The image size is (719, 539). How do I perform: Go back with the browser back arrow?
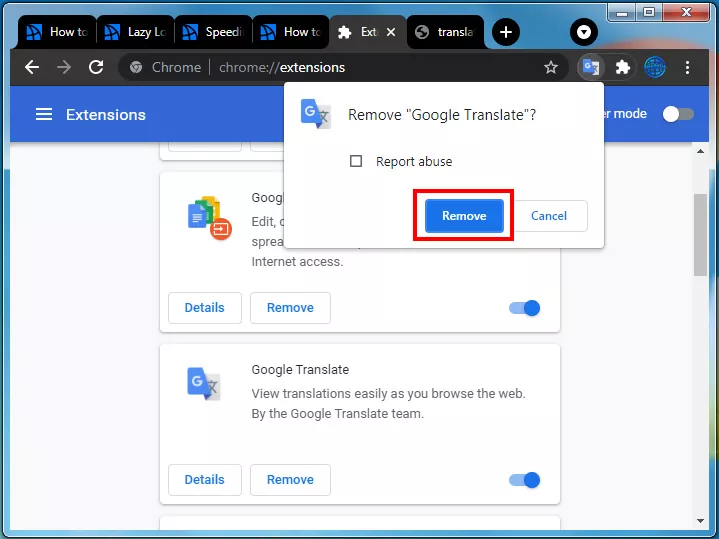pyautogui.click(x=32, y=67)
